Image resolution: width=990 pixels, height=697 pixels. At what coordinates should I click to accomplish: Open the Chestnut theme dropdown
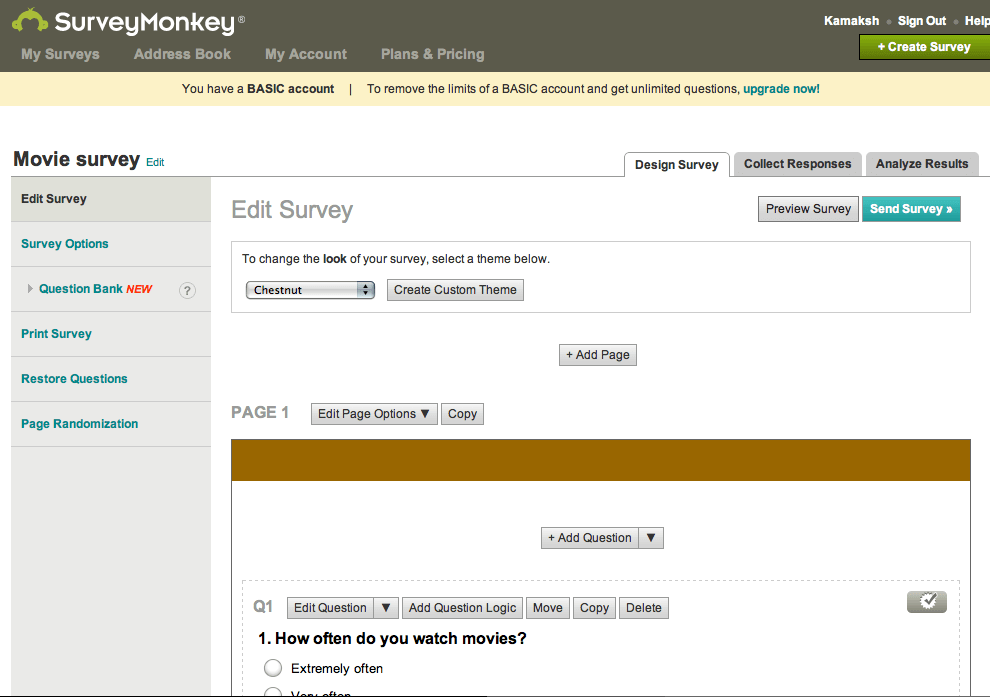point(310,290)
